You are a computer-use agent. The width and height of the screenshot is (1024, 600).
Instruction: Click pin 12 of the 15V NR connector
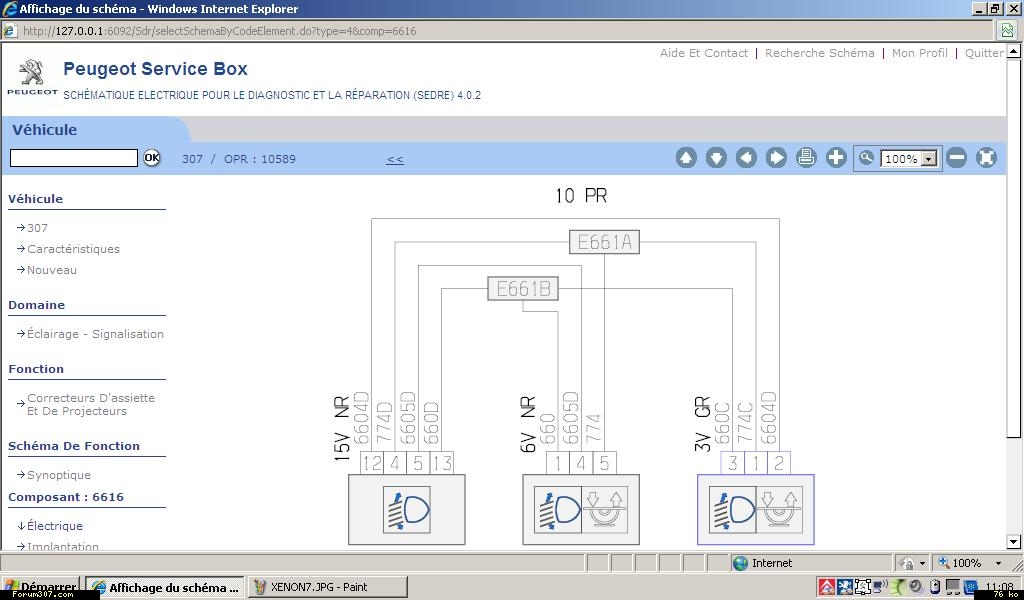pyautogui.click(x=371, y=463)
